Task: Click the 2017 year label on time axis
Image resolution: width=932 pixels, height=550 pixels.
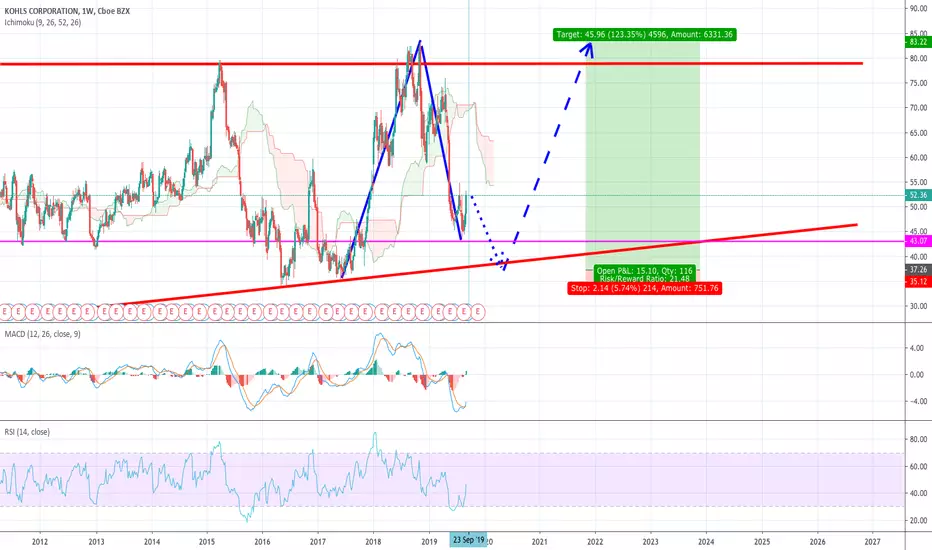Action: point(318,542)
